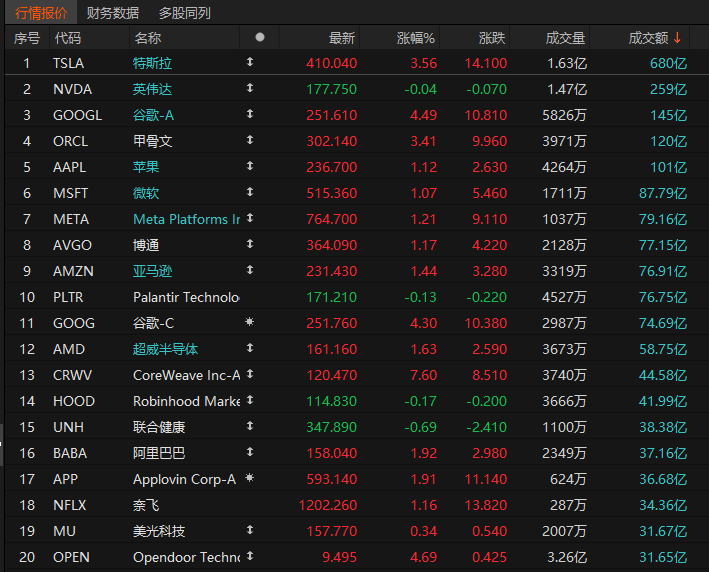Click CoreWeave Inc-A name cell

coord(186,375)
